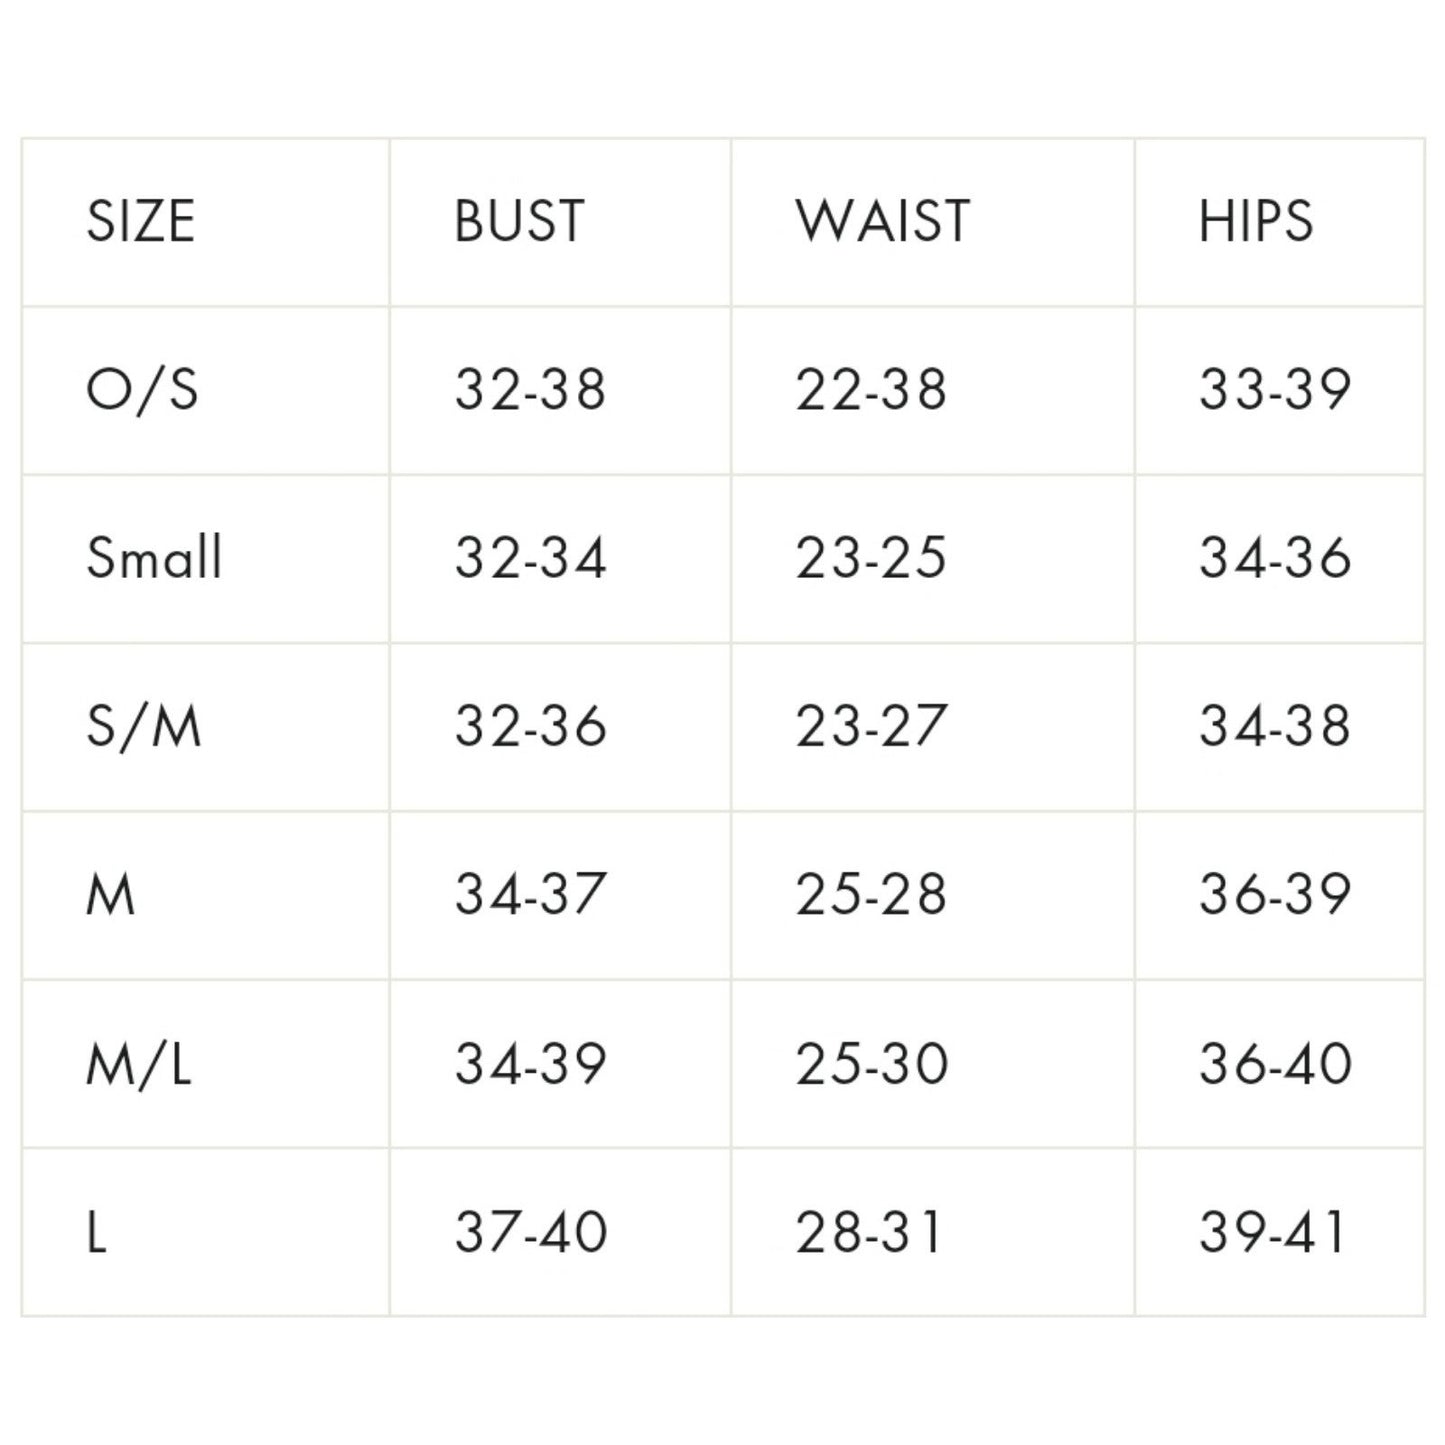
Task: Click bust value 32-38 for O/S
Action: (x=531, y=389)
